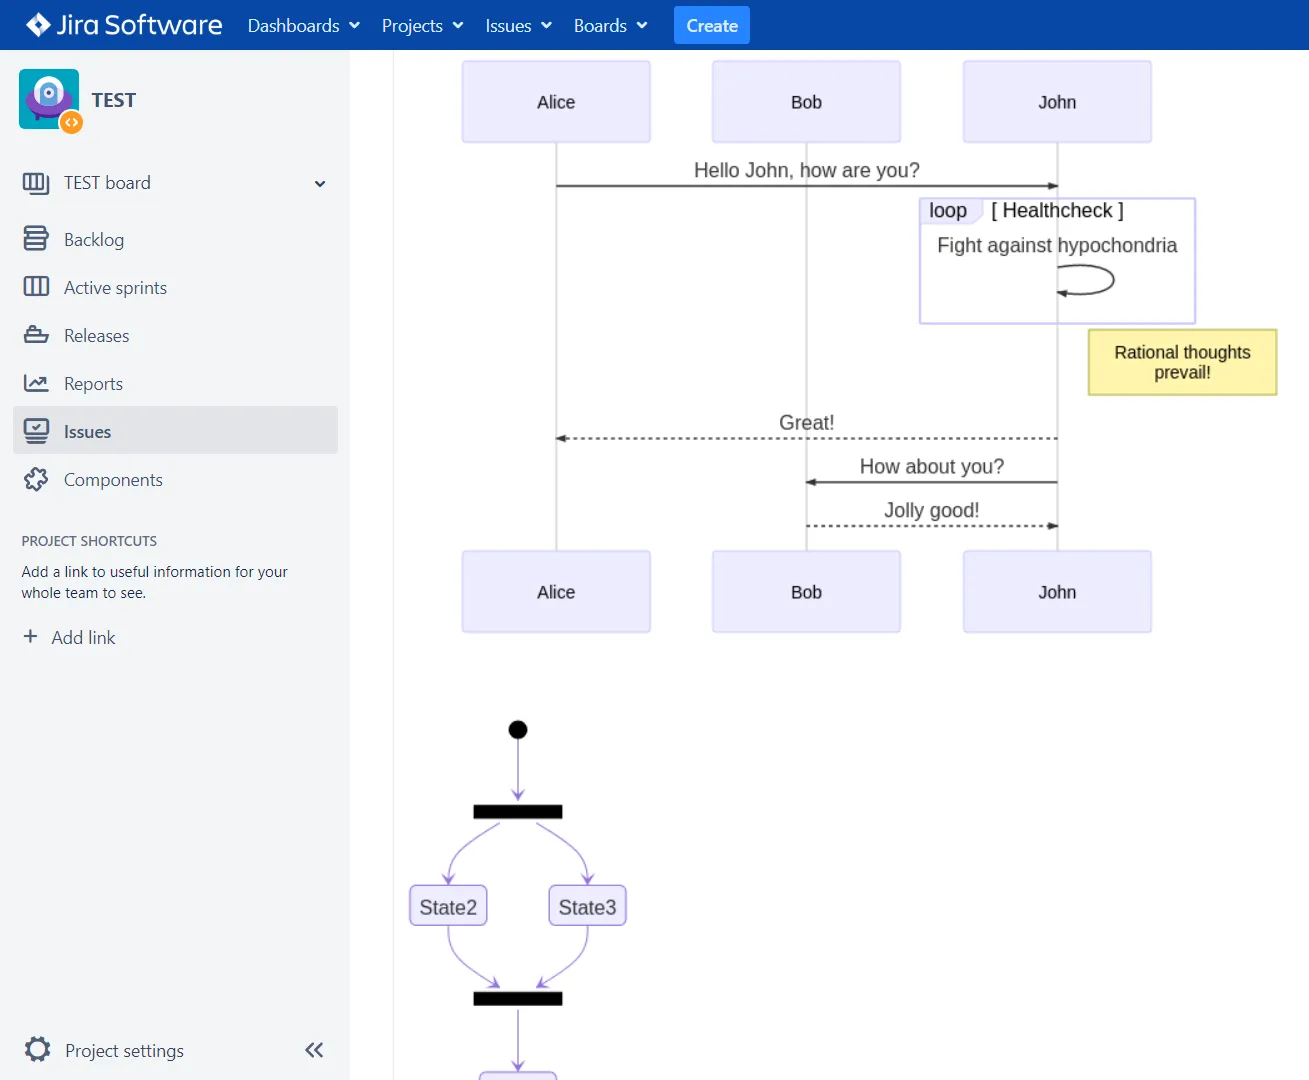This screenshot has width=1309, height=1080.
Task: Click the black start state circle
Action: point(518,729)
